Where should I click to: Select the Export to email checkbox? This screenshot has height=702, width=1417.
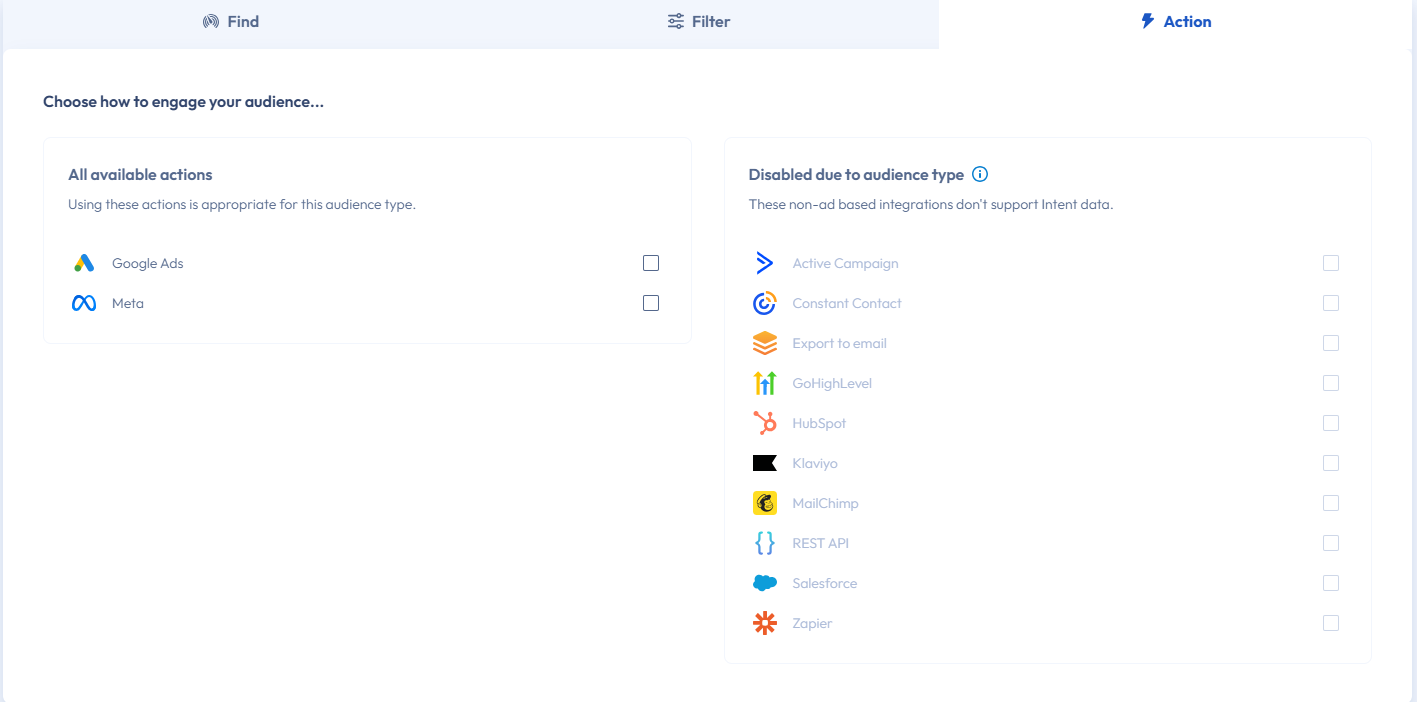(1330, 343)
